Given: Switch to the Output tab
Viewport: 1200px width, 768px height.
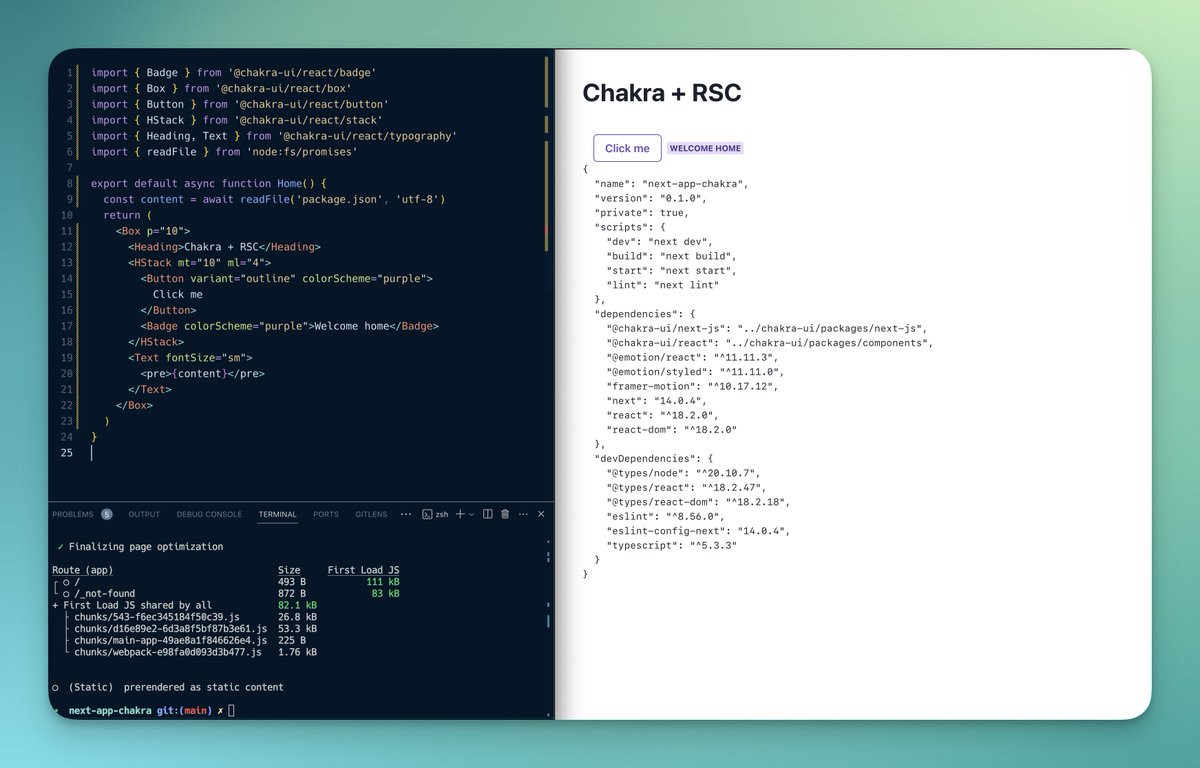Looking at the screenshot, I should click(144, 514).
